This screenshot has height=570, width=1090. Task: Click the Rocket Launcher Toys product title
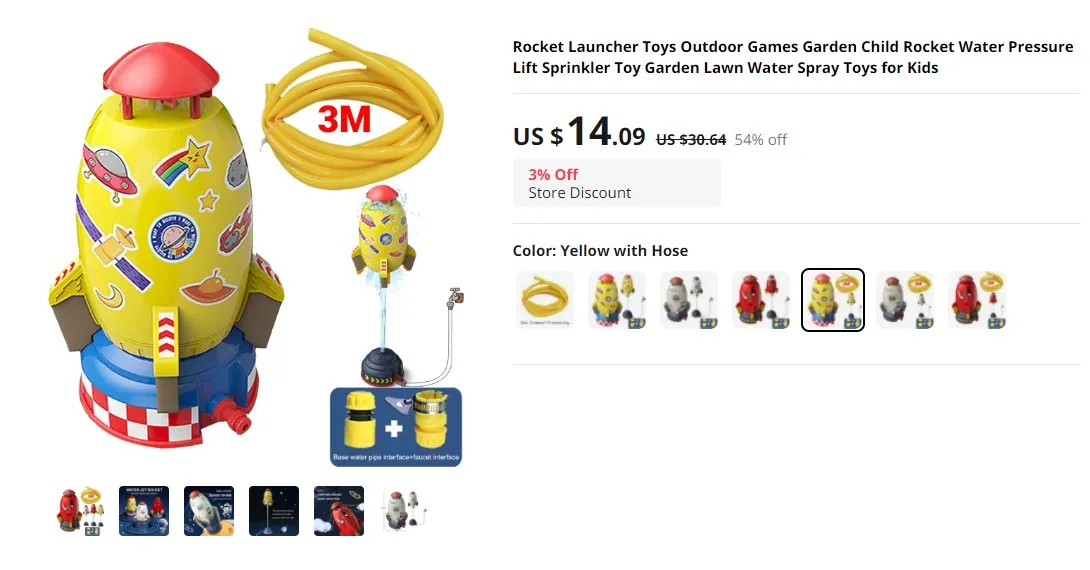point(793,57)
